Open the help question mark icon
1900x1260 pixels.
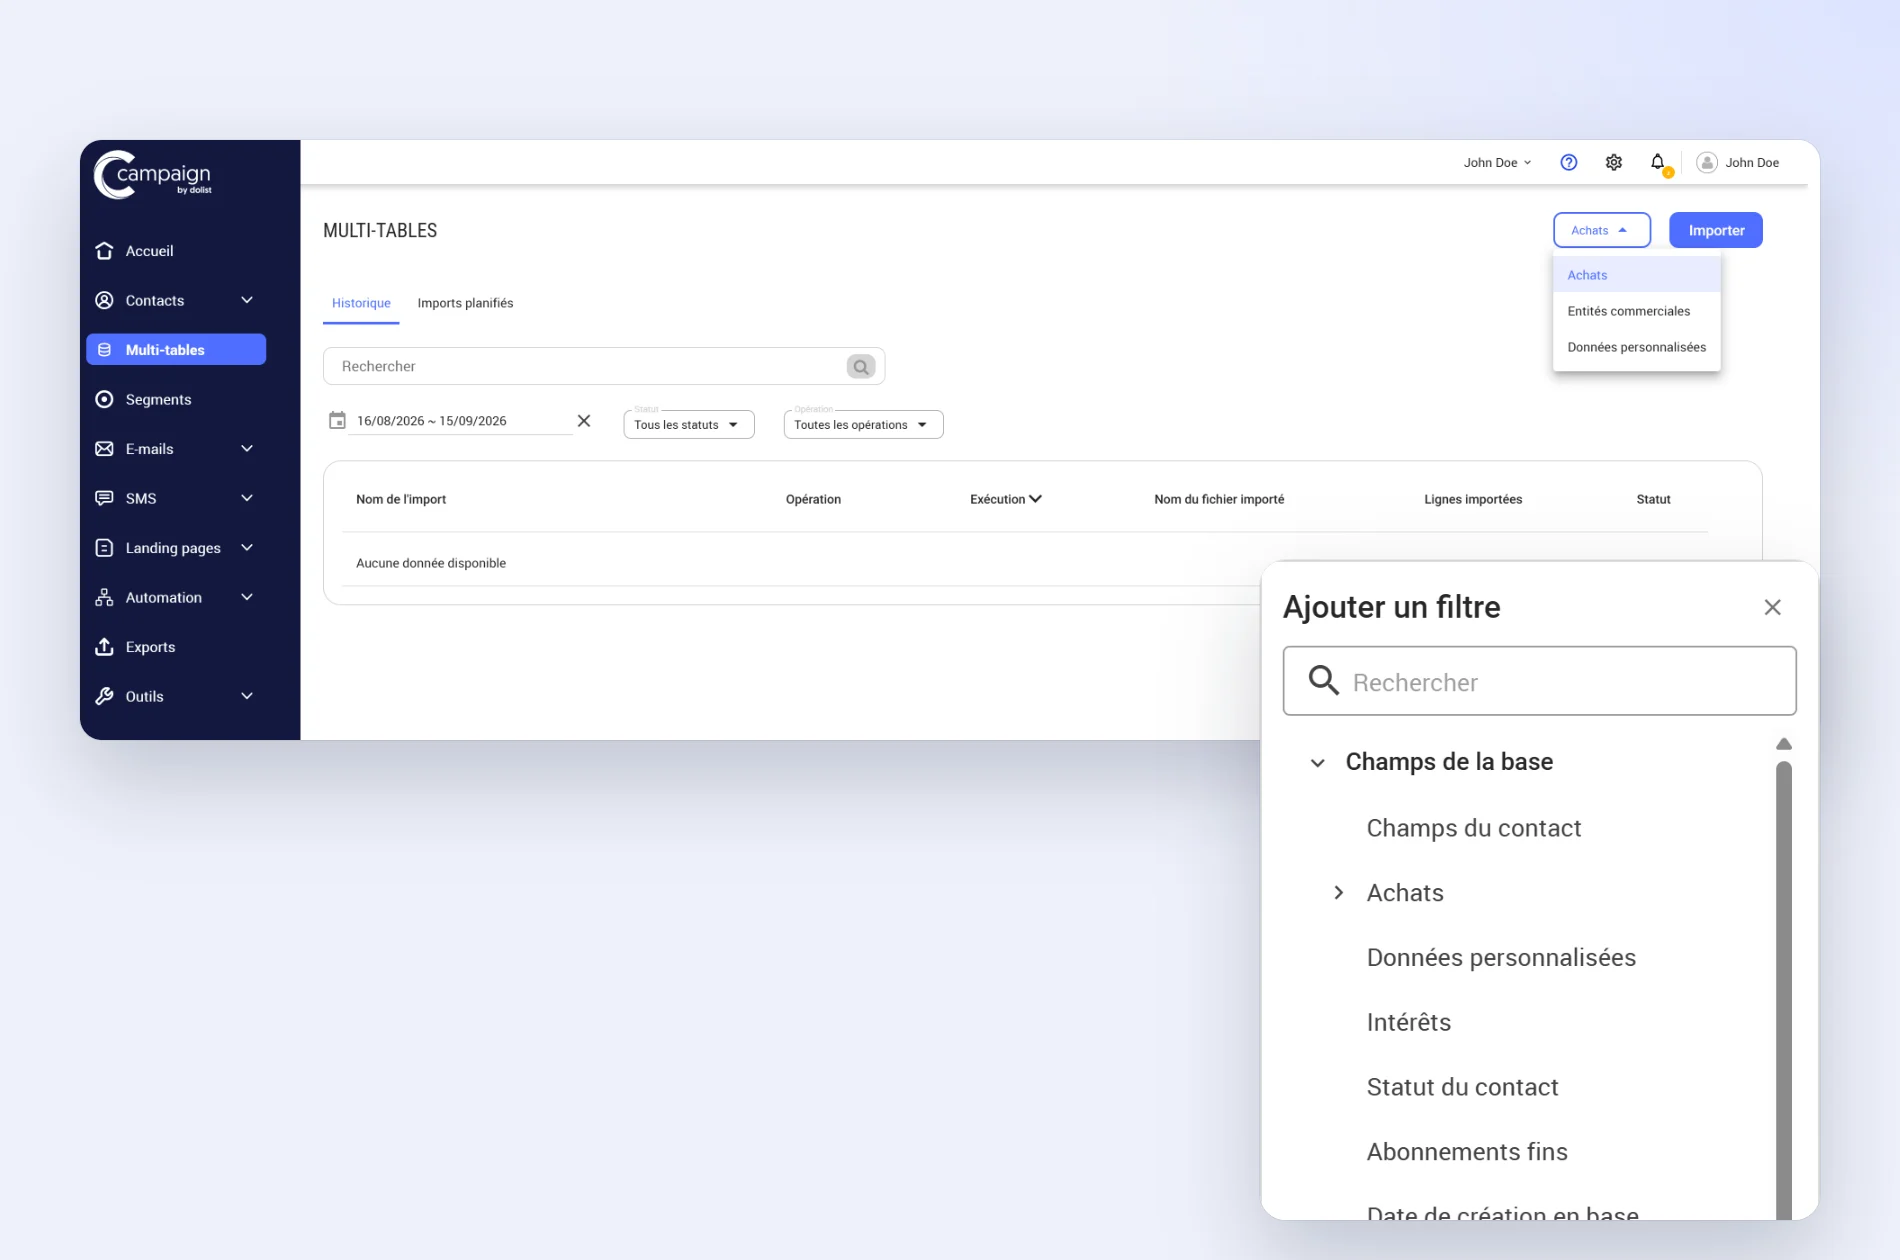pos(1568,162)
